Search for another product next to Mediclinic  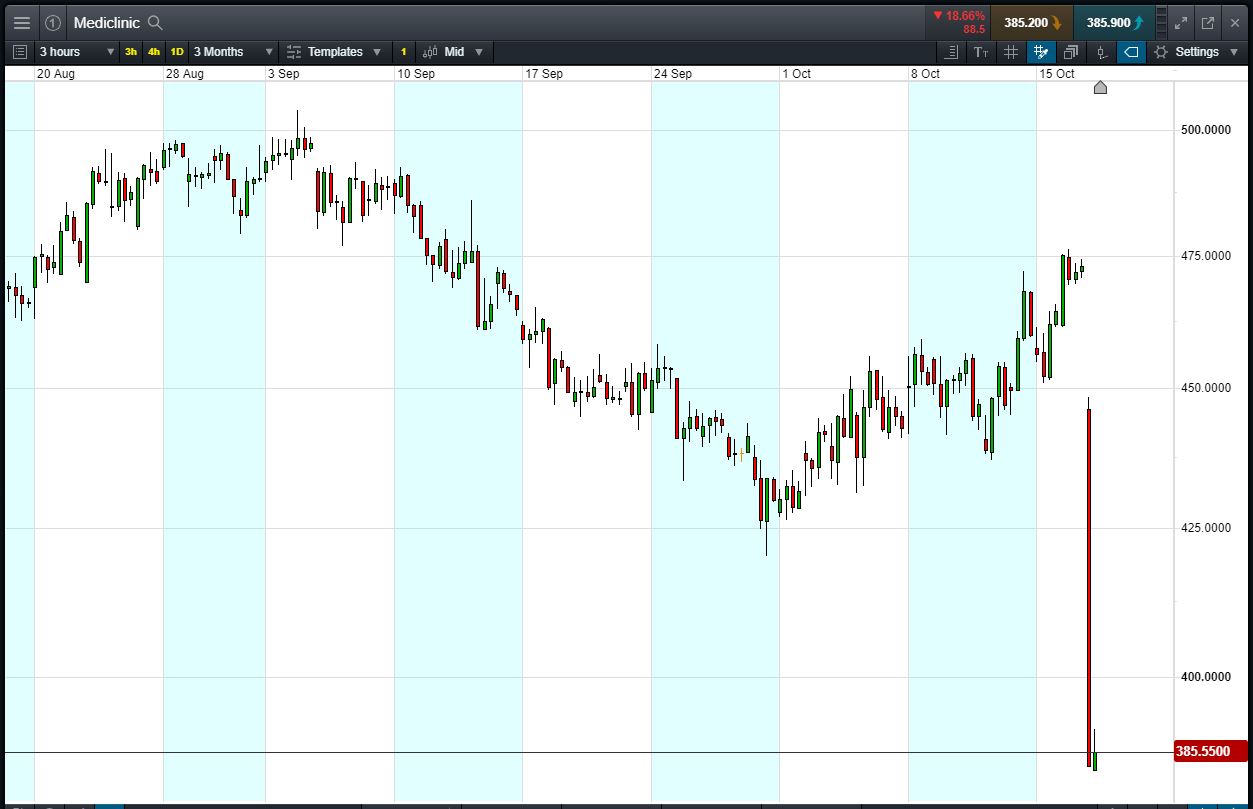(155, 22)
